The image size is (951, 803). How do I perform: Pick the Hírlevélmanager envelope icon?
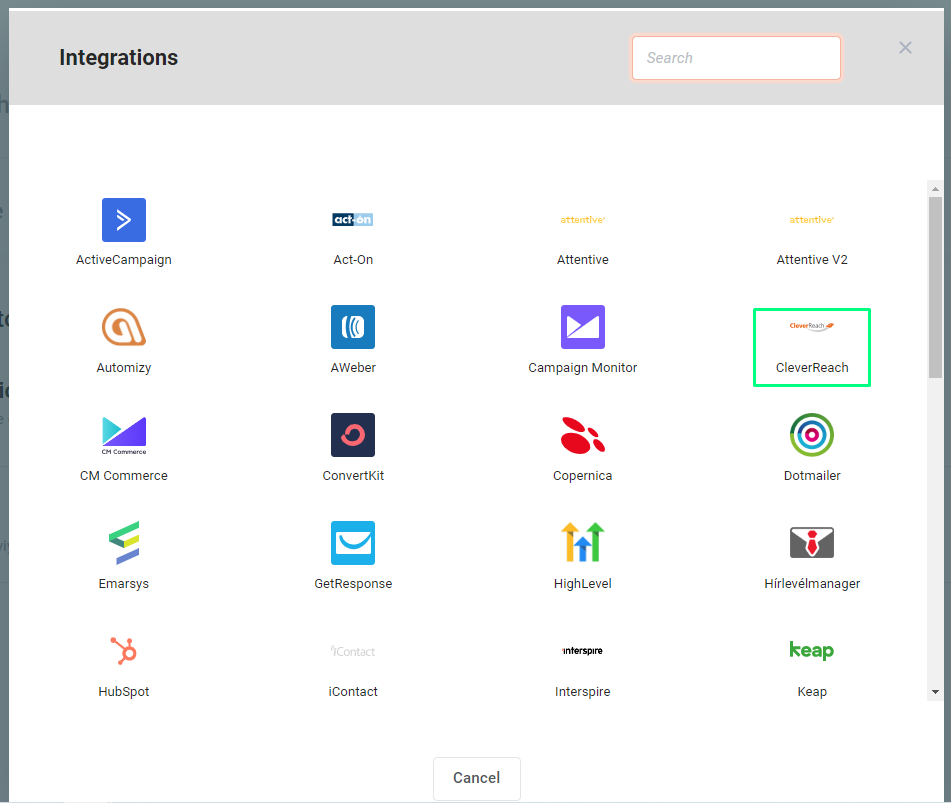812,542
